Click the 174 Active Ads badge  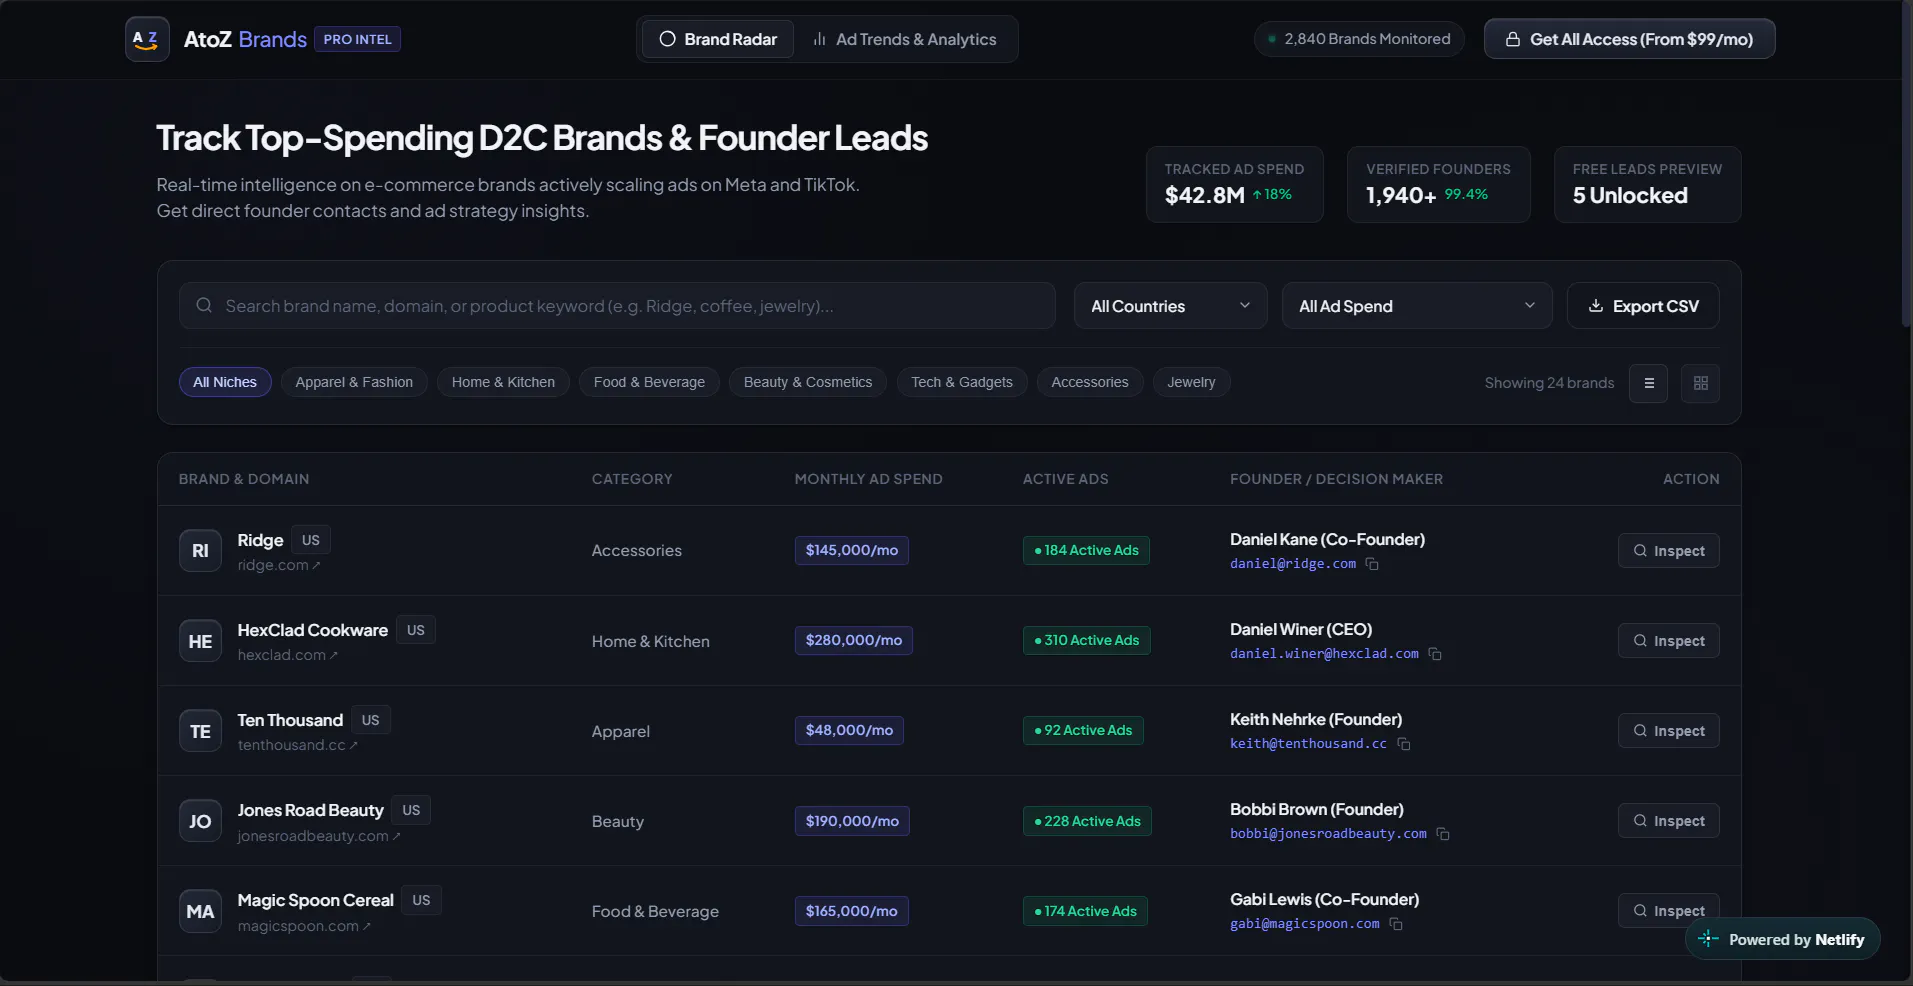click(1085, 911)
